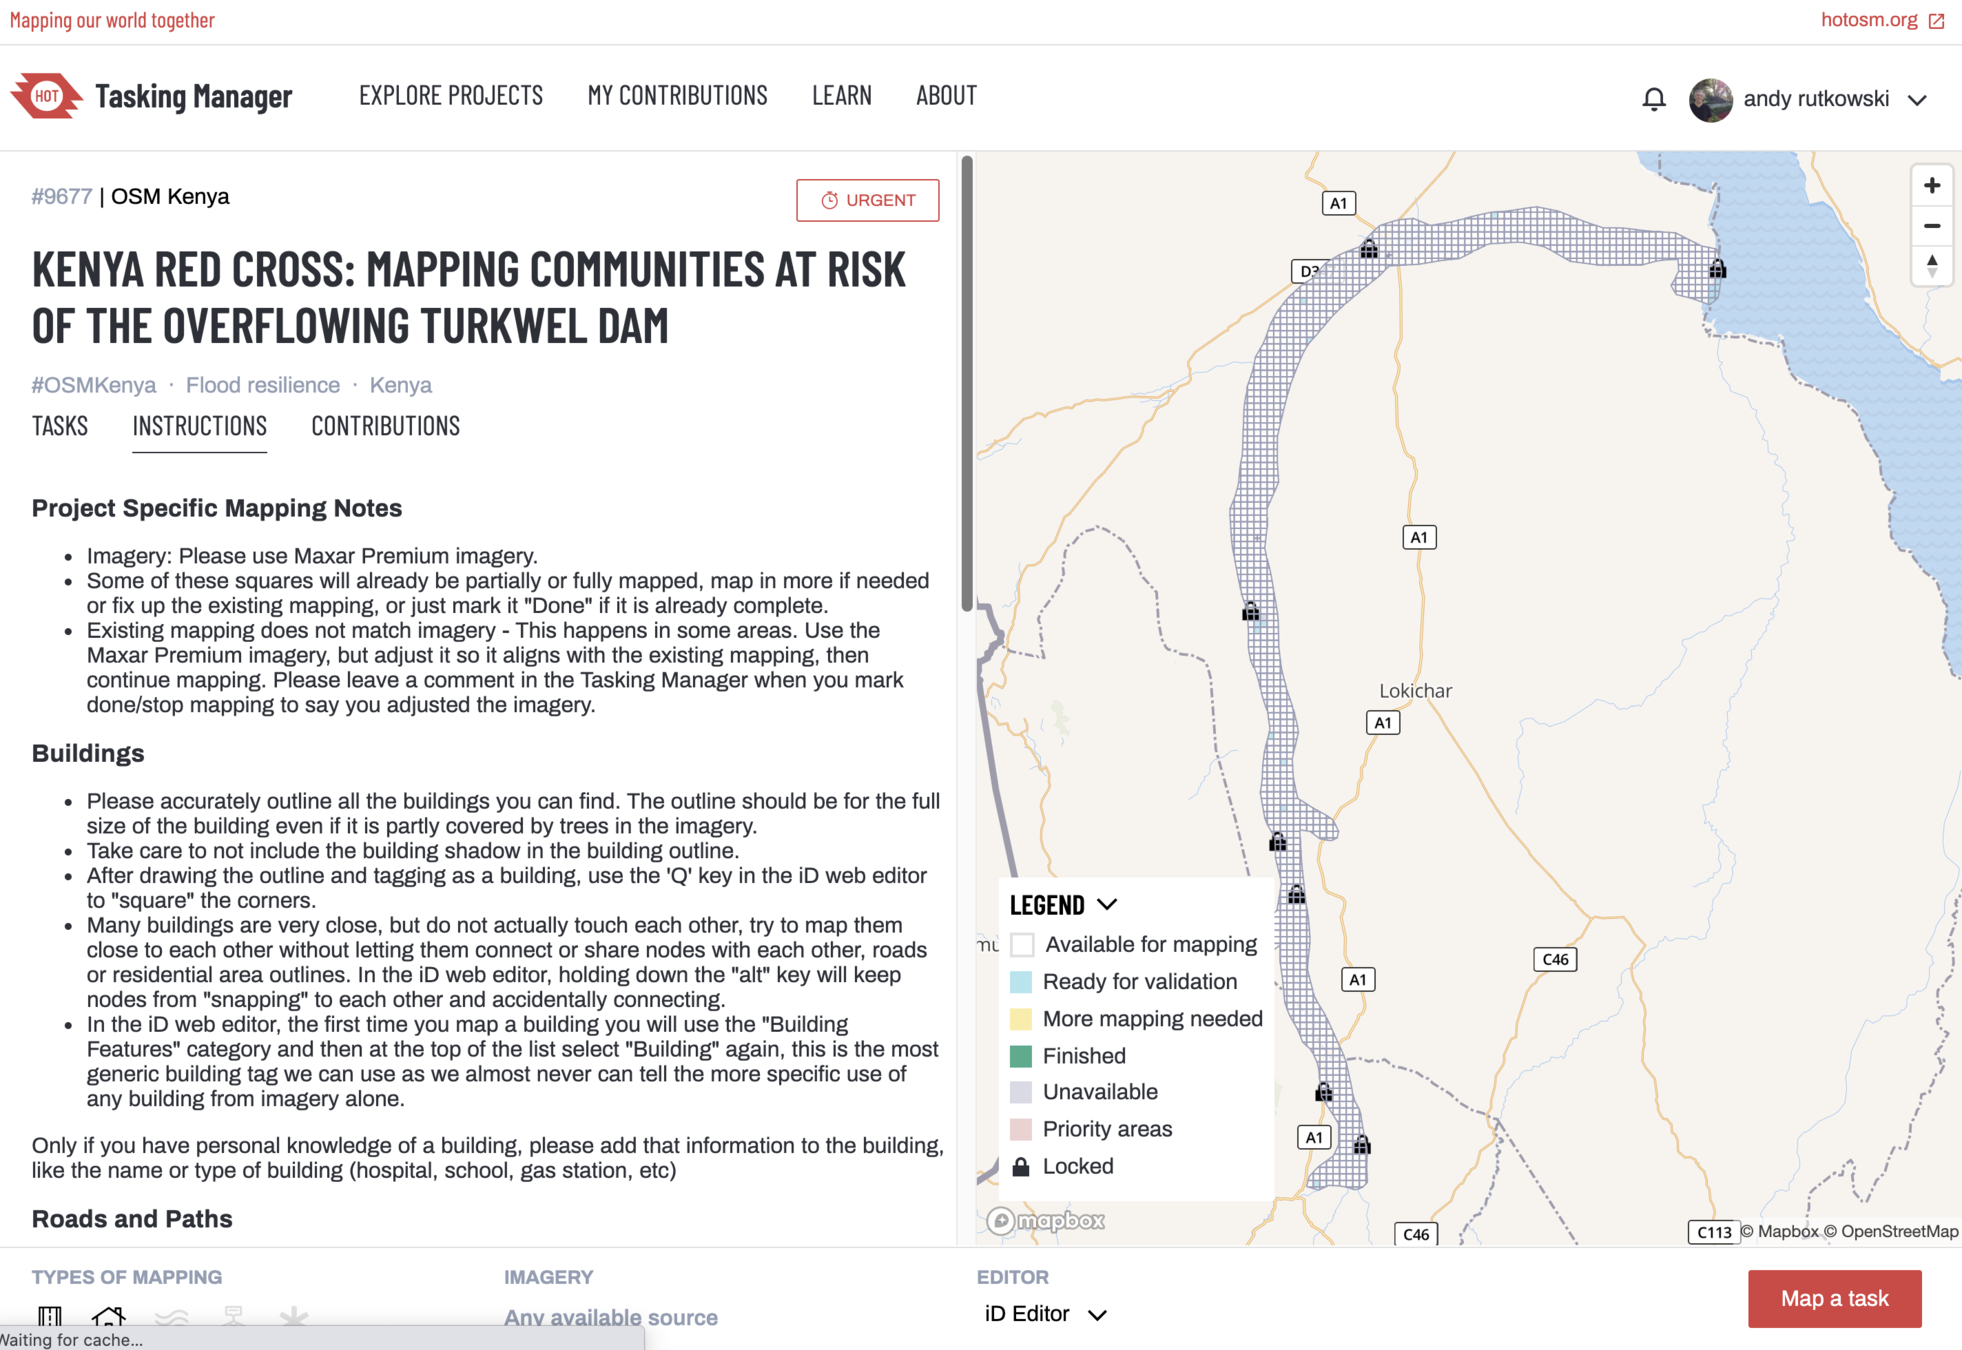The width and height of the screenshot is (1962, 1350).
Task: Click the notifications bell icon
Action: click(x=1654, y=99)
